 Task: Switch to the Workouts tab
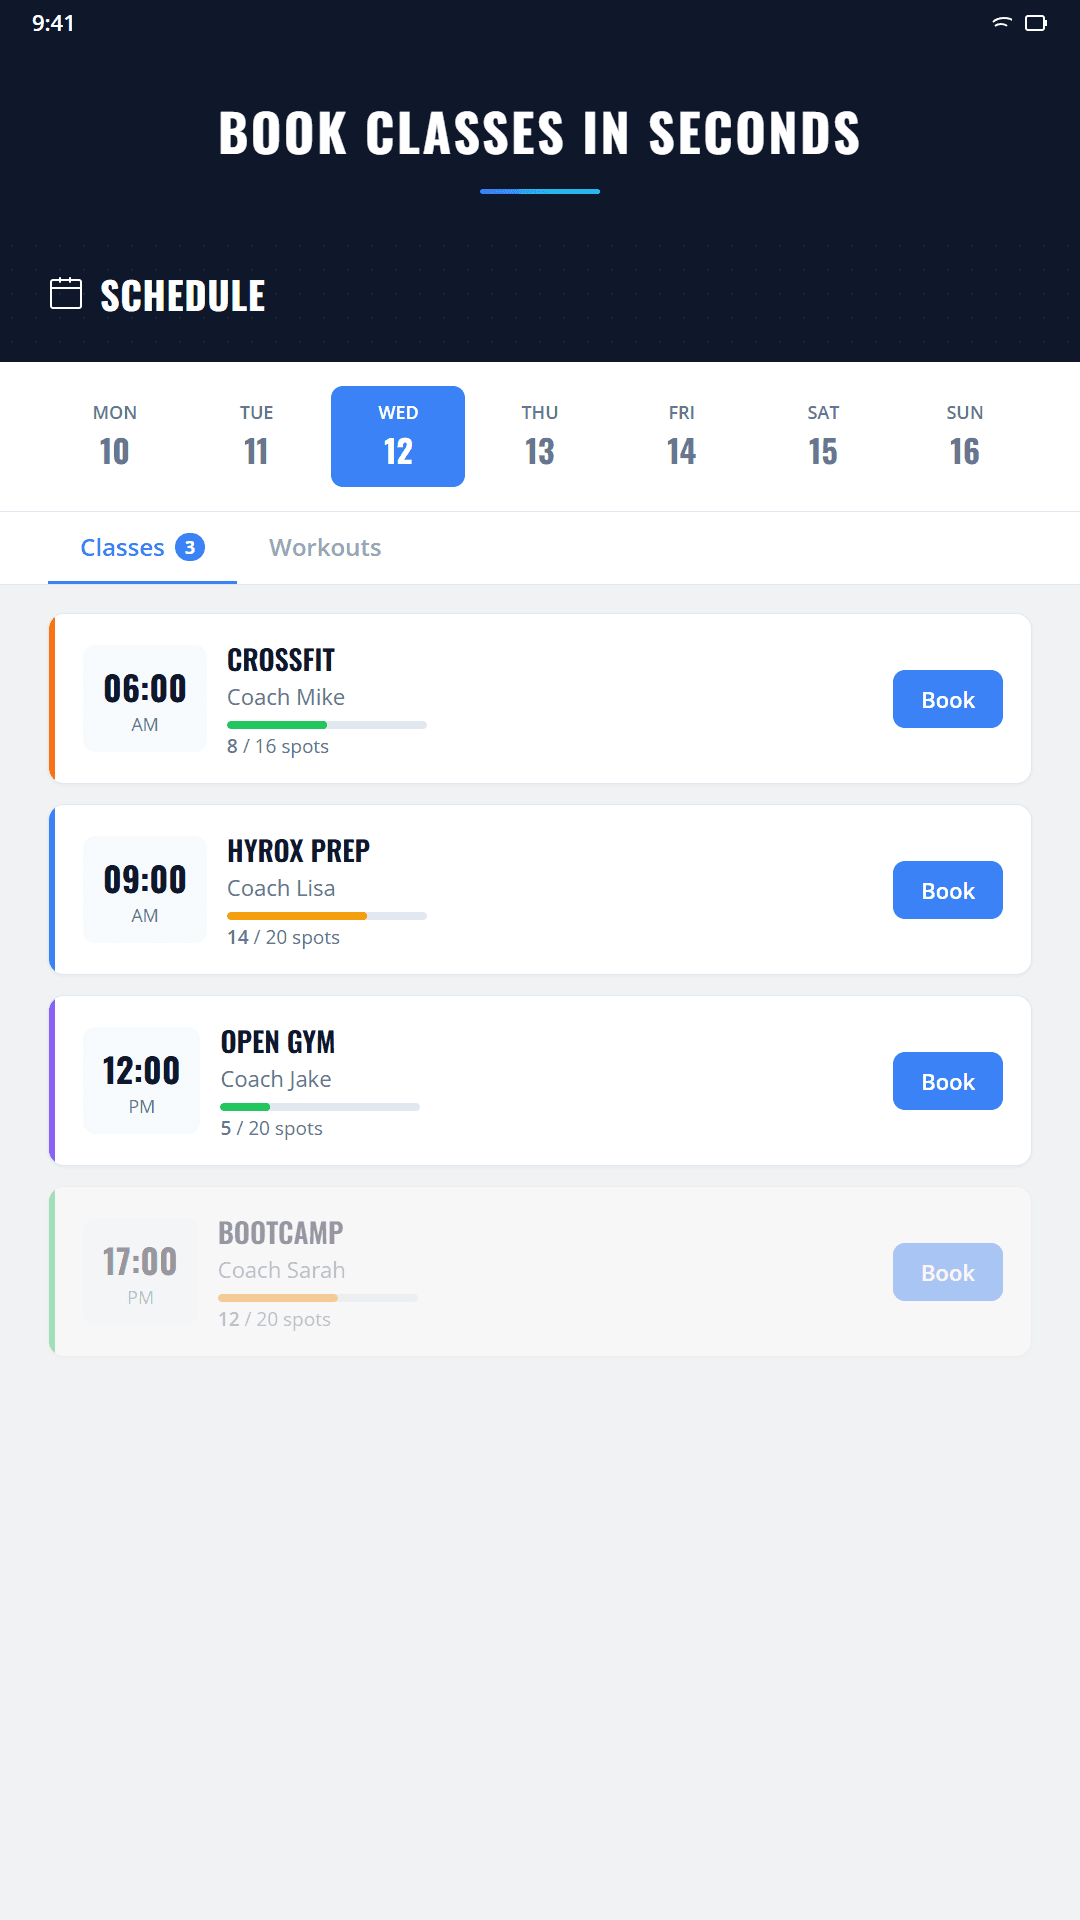click(x=324, y=547)
